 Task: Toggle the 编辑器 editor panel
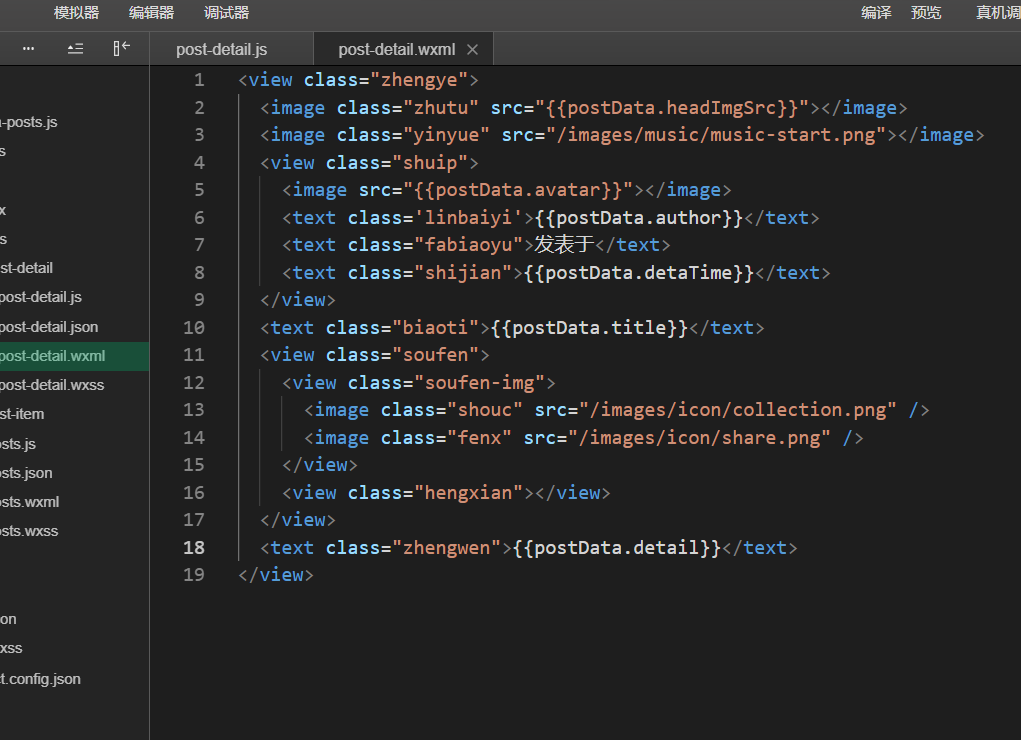(151, 13)
